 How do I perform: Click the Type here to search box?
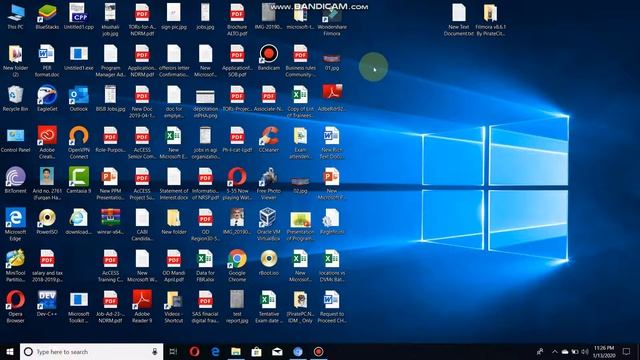(91, 351)
